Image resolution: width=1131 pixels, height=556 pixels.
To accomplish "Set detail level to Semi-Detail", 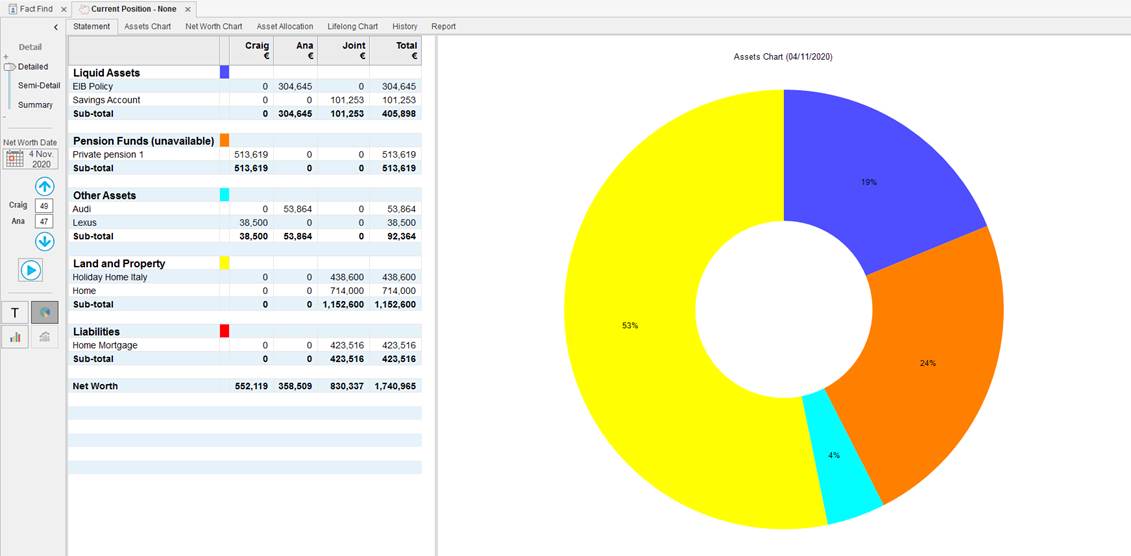I will (39, 86).
